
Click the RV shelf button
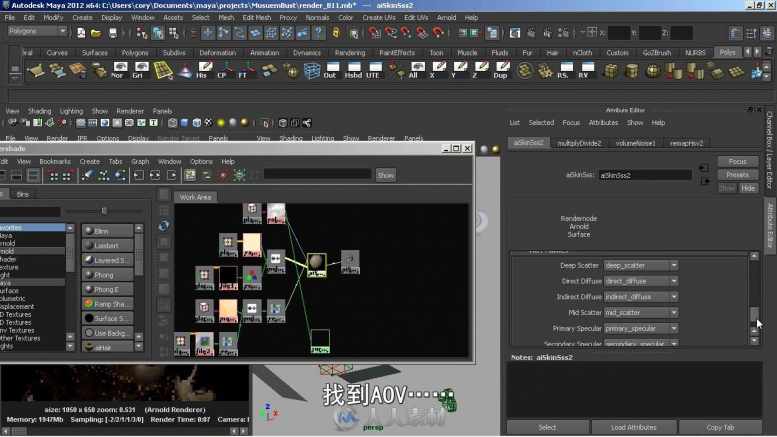point(586,70)
